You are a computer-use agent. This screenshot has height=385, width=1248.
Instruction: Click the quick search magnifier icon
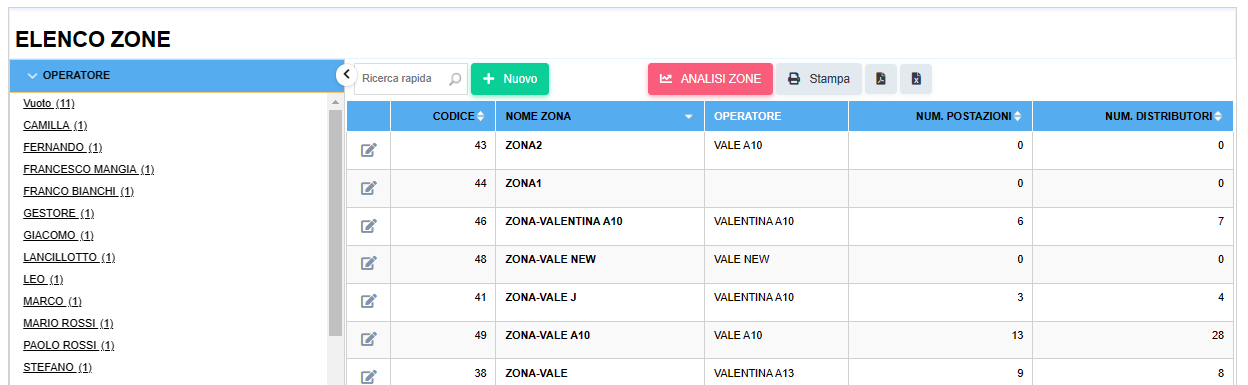coord(455,79)
